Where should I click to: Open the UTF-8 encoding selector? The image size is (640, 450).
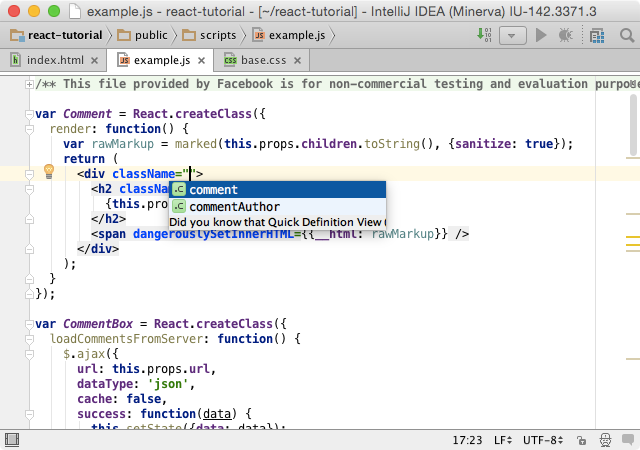pos(543,440)
